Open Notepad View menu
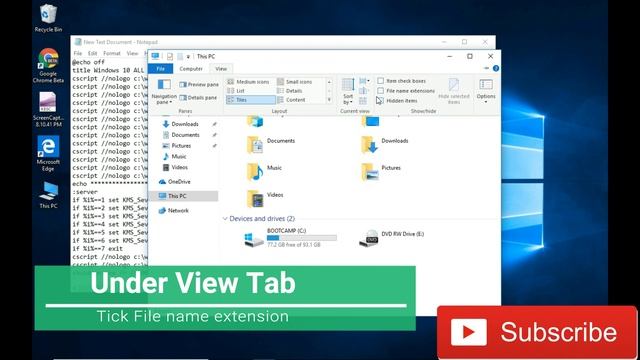The width and height of the screenshot is (640, 360). coord(132,53)
